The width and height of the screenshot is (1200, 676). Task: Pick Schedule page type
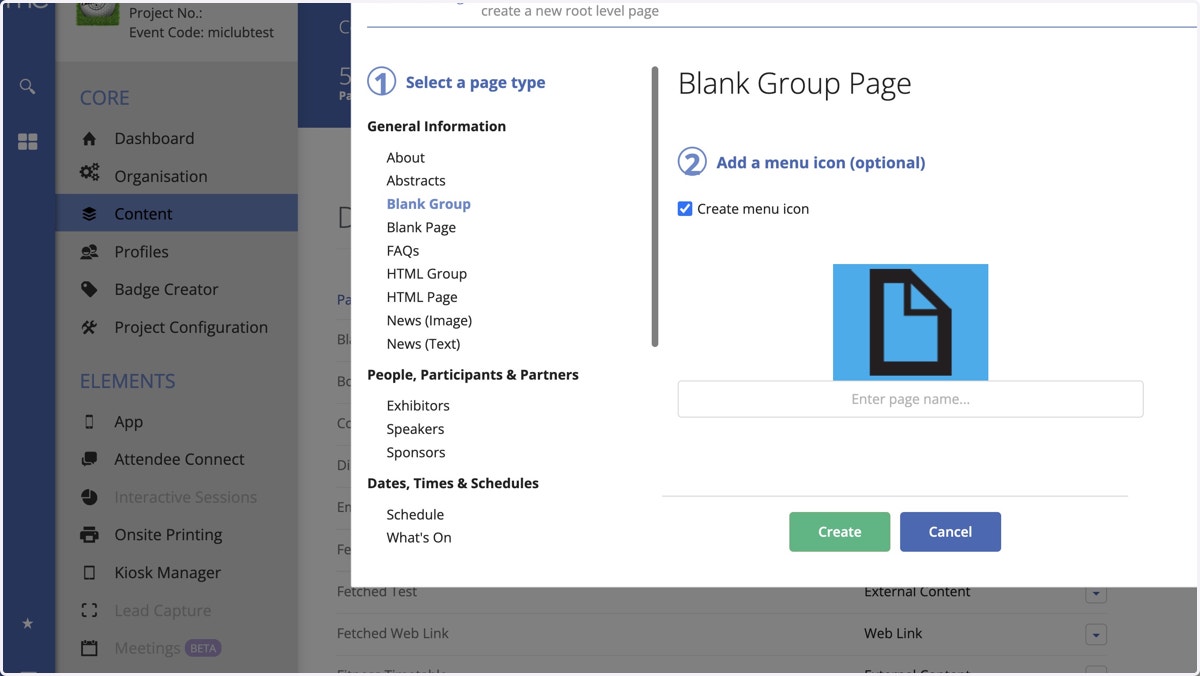pos(415,514)
